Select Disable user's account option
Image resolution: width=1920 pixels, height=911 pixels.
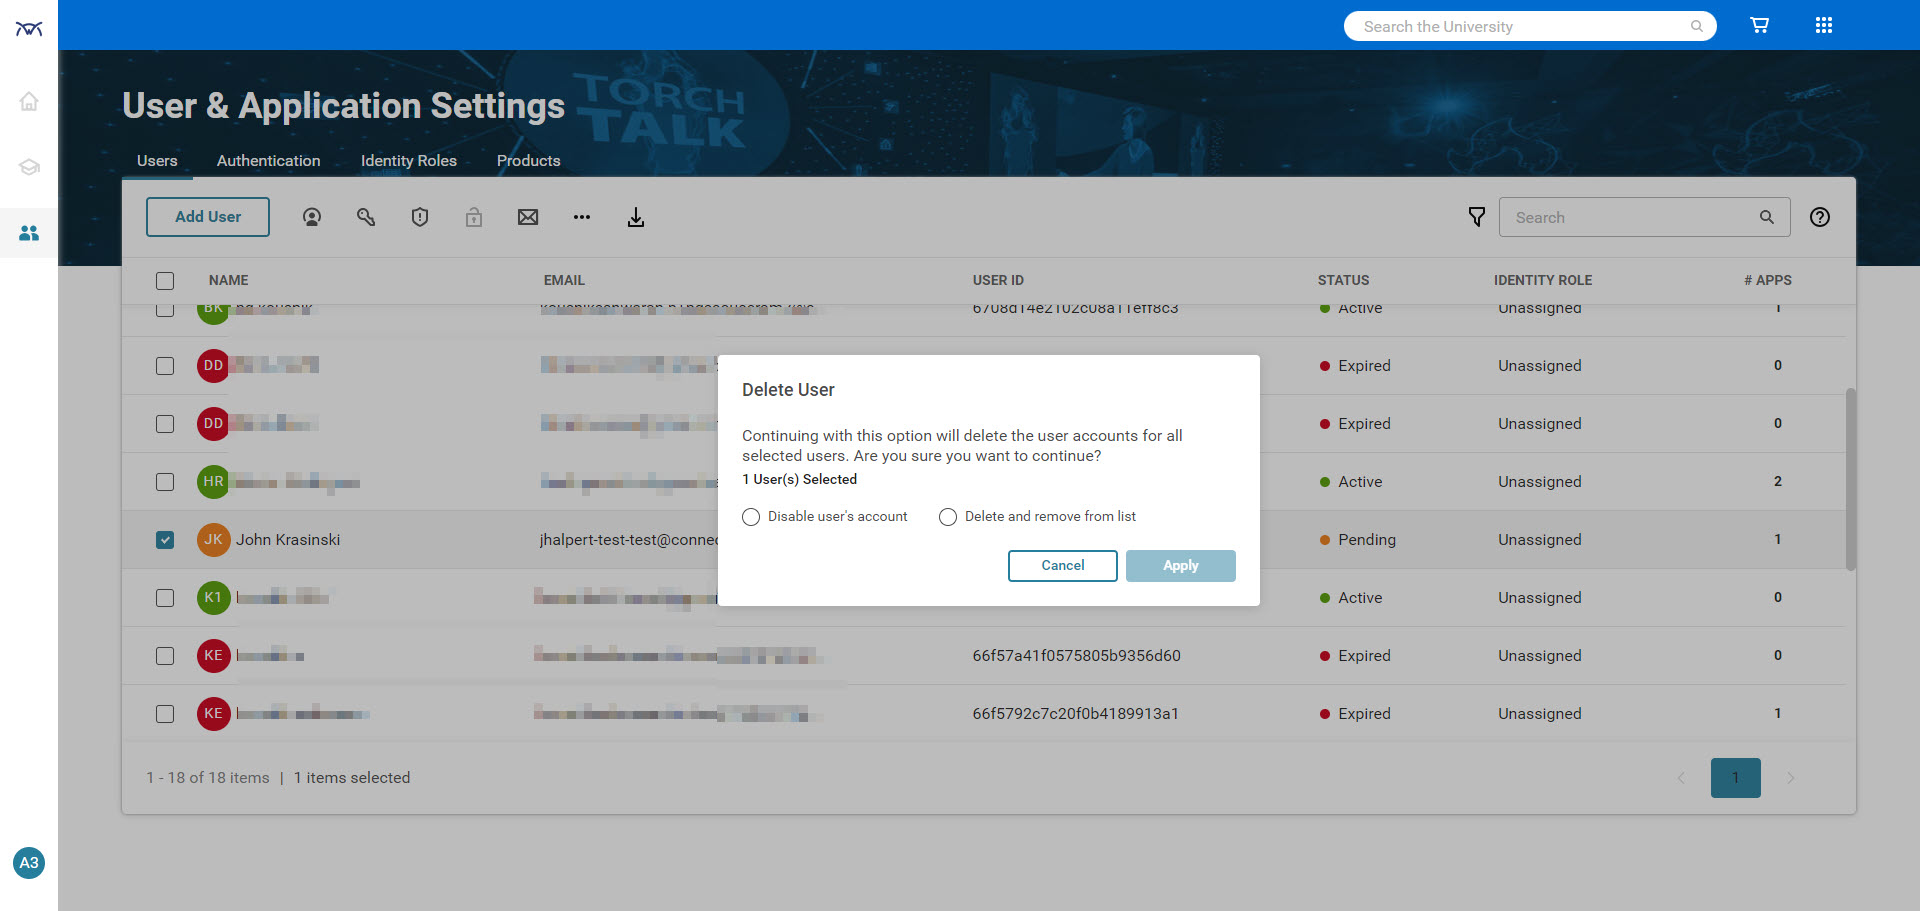coord(751,517)
